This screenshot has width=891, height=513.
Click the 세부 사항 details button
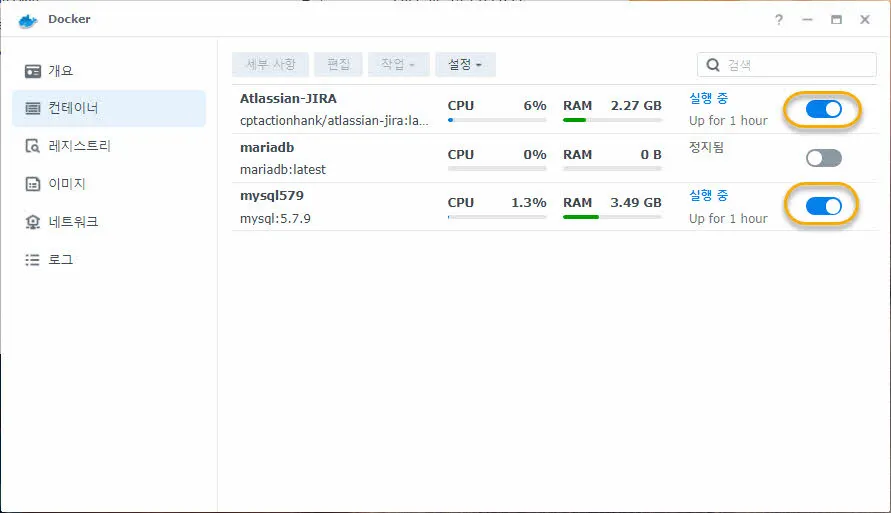click(270, 65)
